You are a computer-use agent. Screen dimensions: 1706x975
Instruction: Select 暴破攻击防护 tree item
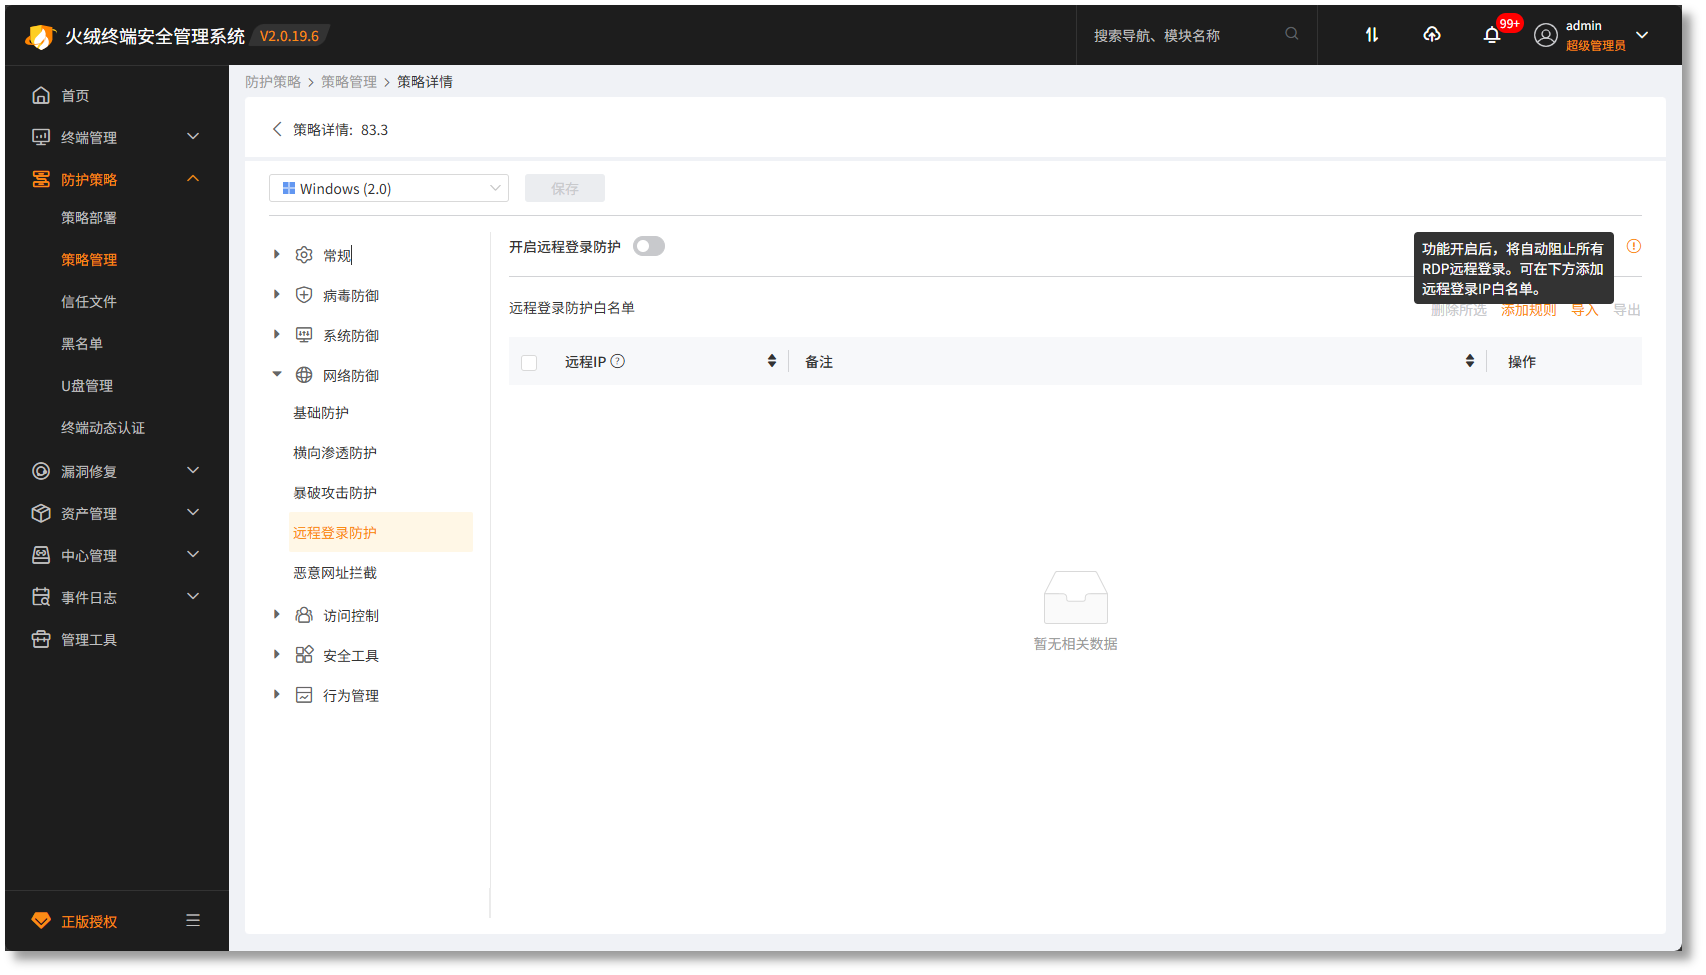335,493
